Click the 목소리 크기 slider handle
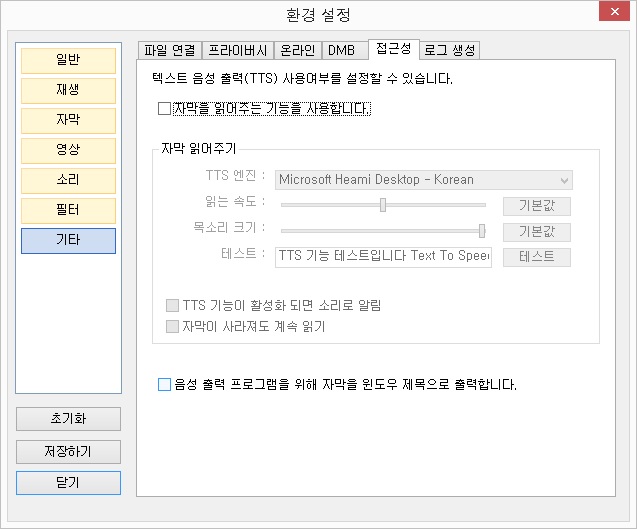 [x=482, y=231]
